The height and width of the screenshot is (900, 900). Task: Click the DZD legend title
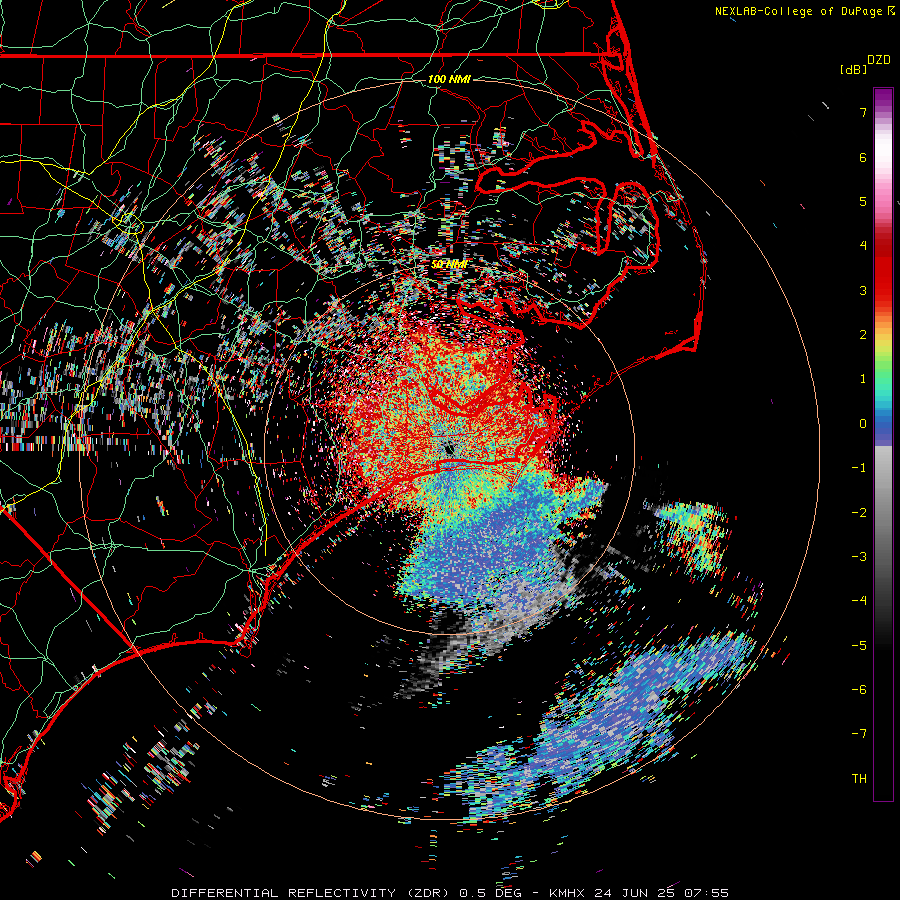[x=879, y=60]
